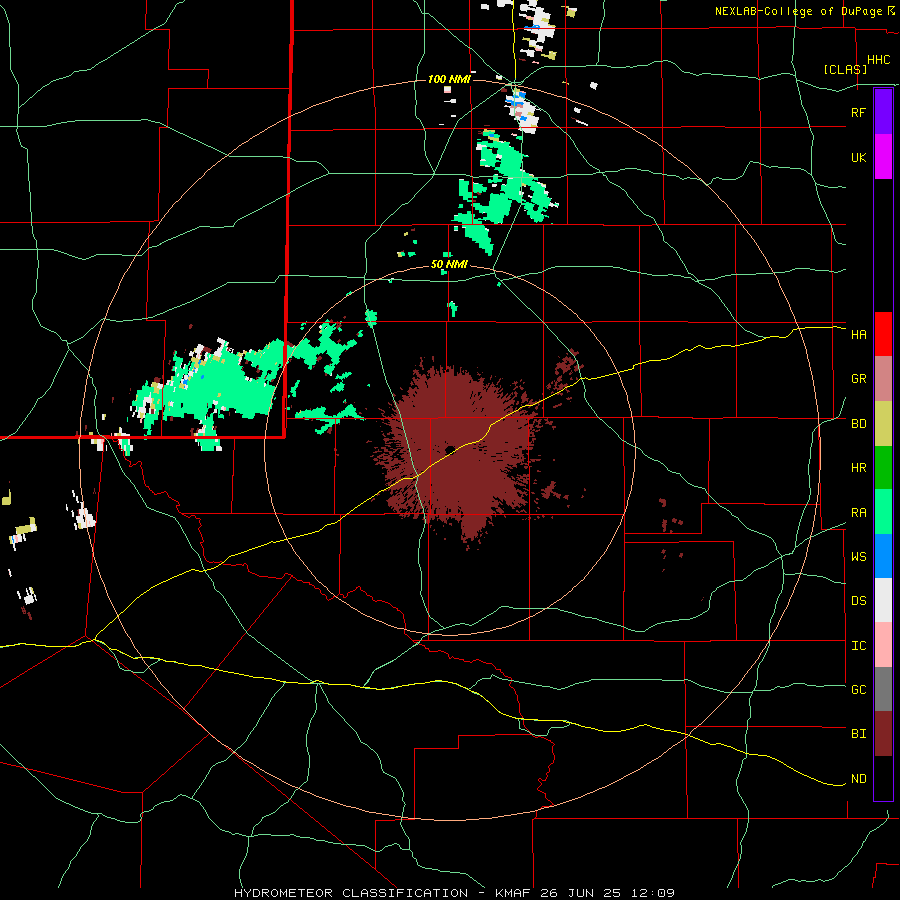Image resolution: width=900 pixels, height=900 pixels.
Task: Click the WS blue legend swatch
Action: tap(883, 556)
